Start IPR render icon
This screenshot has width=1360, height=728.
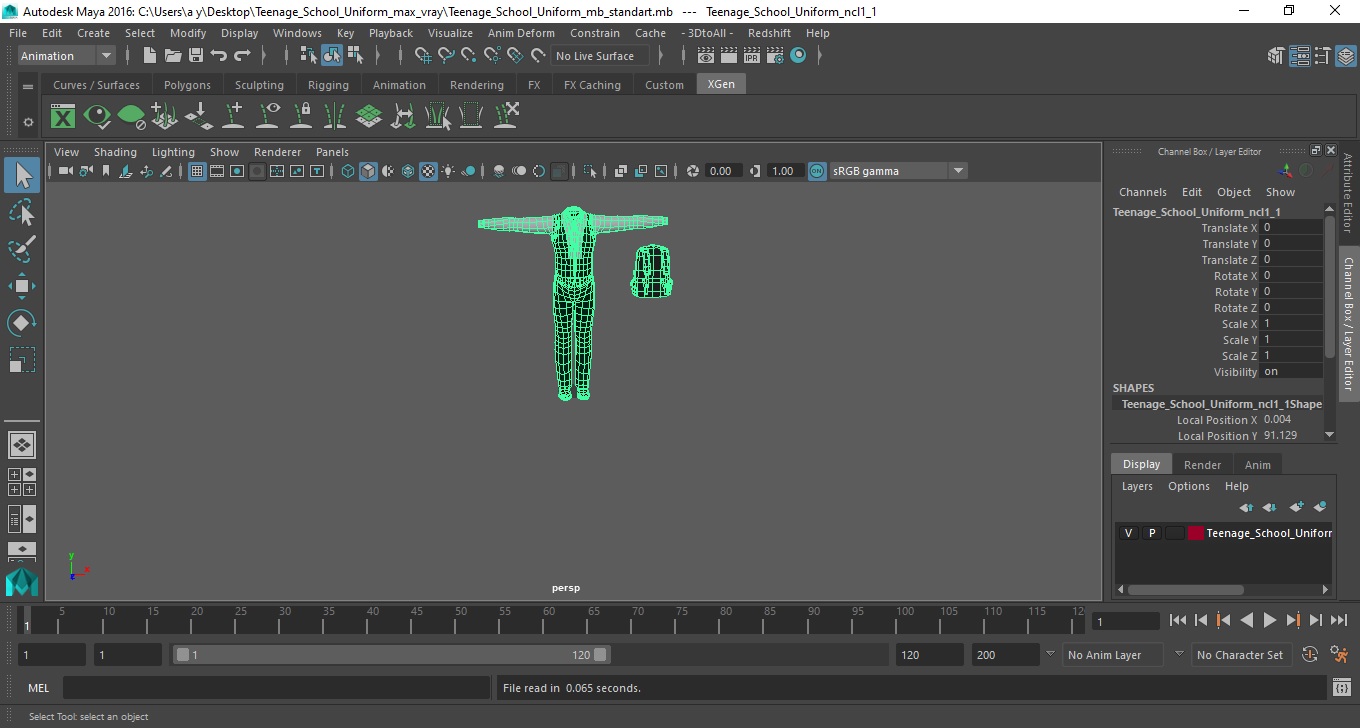coord(752,56)
